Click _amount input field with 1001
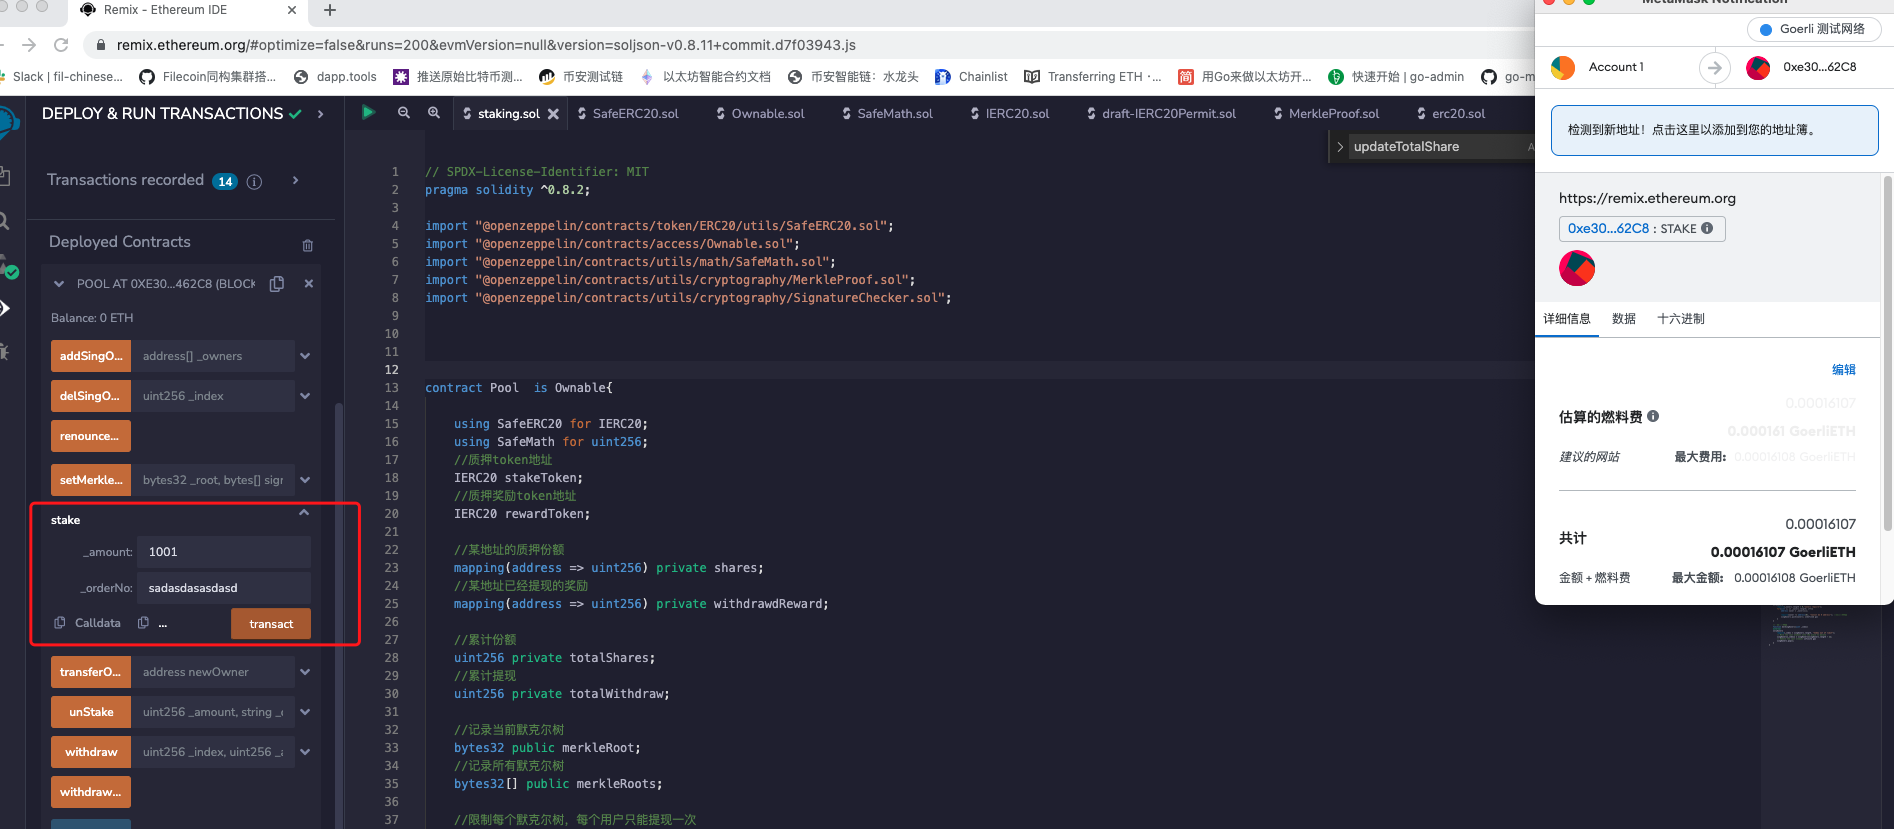Viewport: 1894px width, 829px height. pyautogui.click(x=224, y=552)
